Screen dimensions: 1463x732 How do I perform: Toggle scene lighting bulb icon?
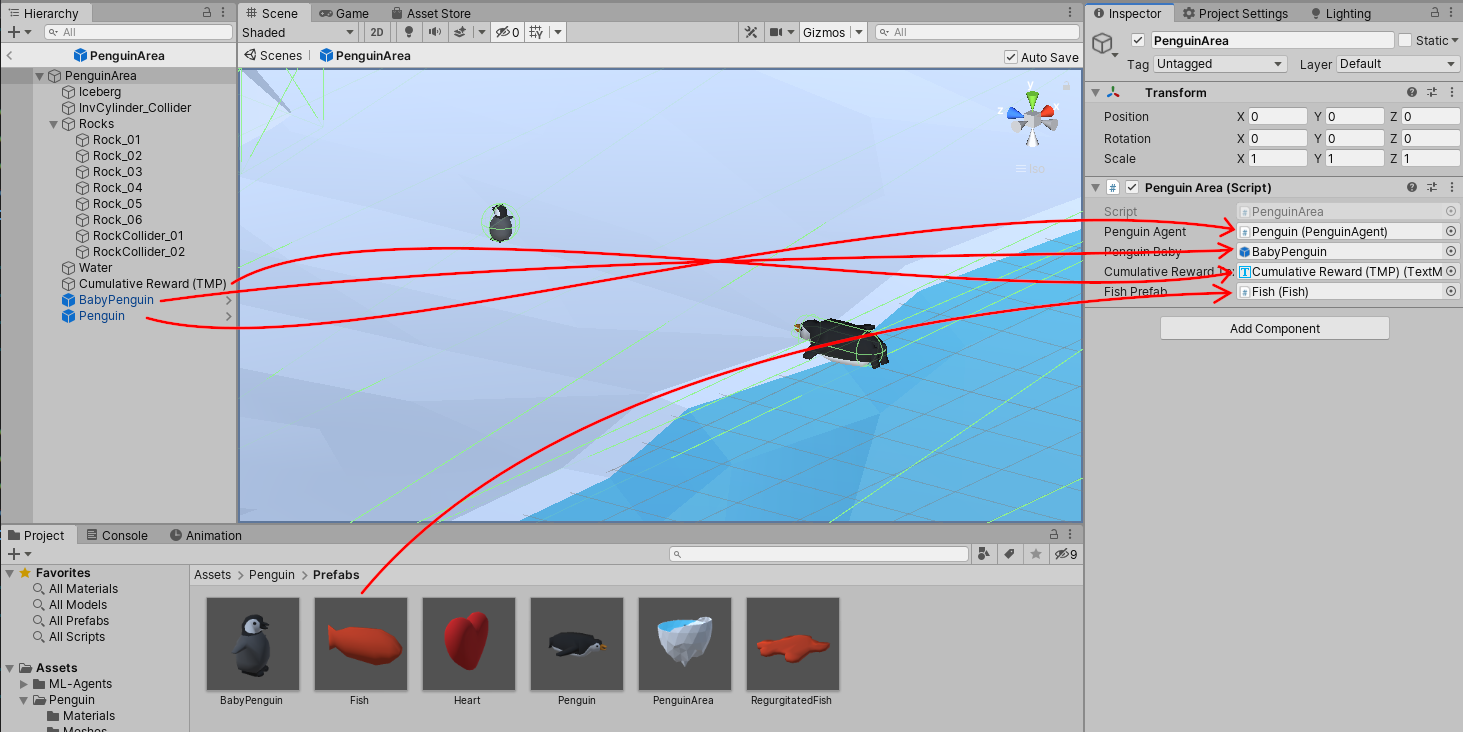pos(409,32)
